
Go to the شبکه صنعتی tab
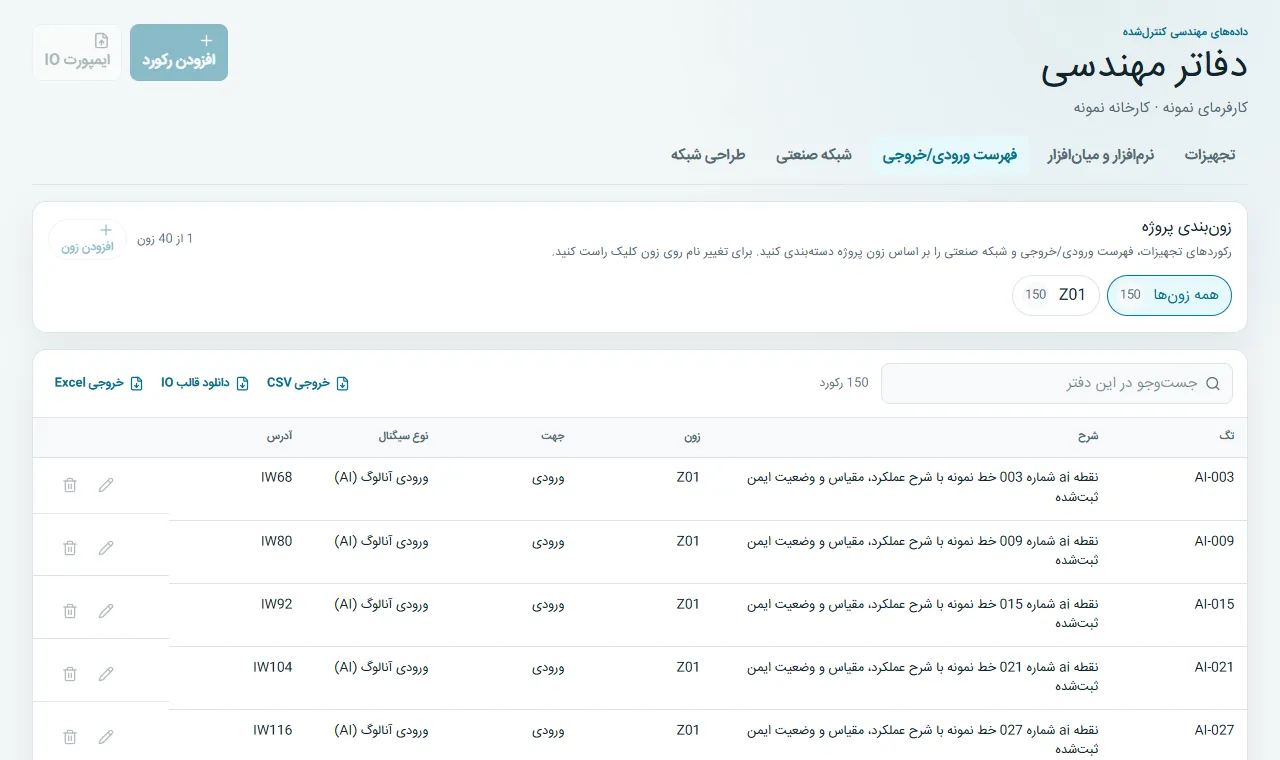click(814, 155)
